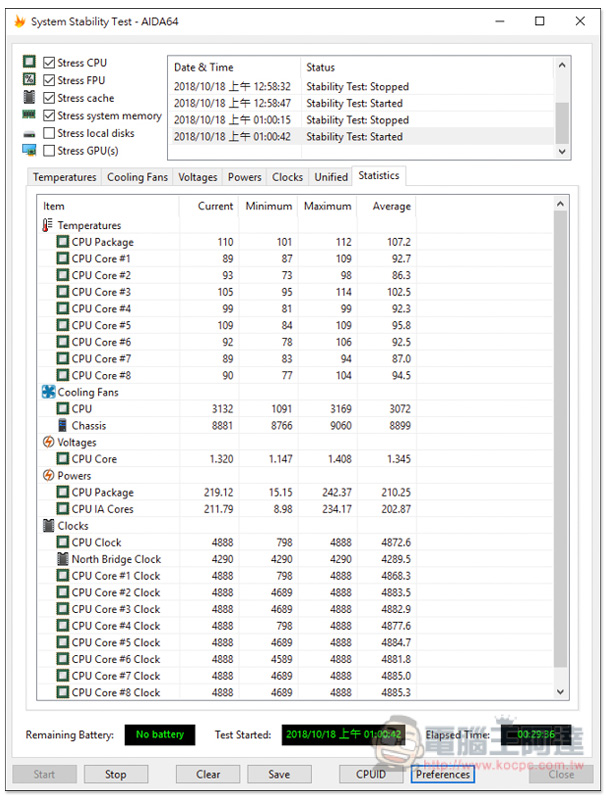Click the Stop button

pyautogui.click(x=116, y=774)
